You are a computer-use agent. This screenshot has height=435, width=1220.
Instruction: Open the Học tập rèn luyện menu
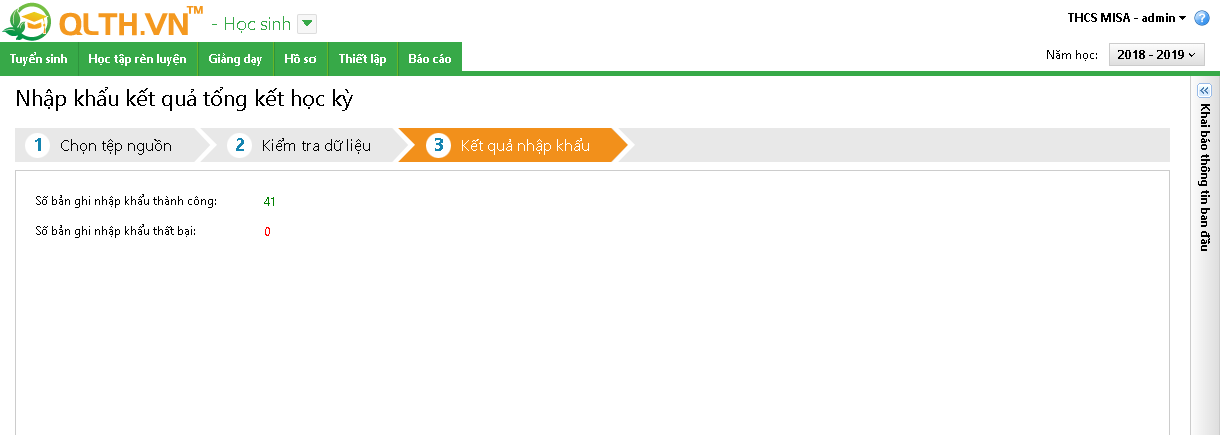[137, 59]
